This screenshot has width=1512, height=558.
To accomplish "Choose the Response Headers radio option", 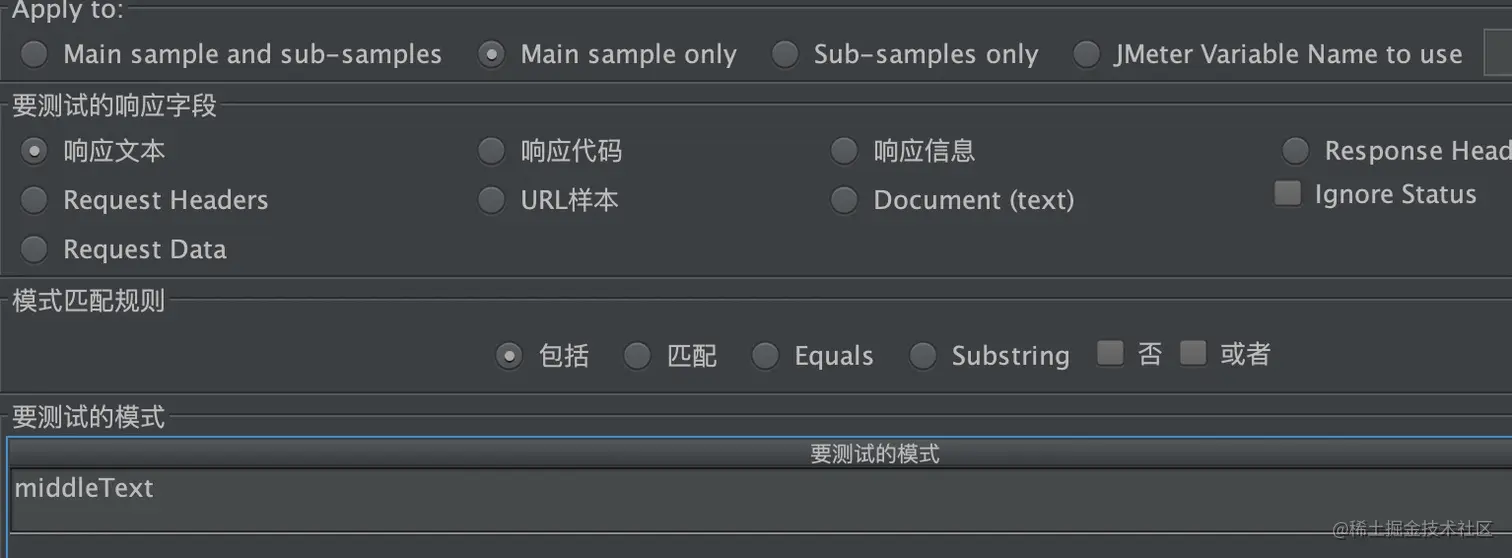I will [x=1295, y=151].
